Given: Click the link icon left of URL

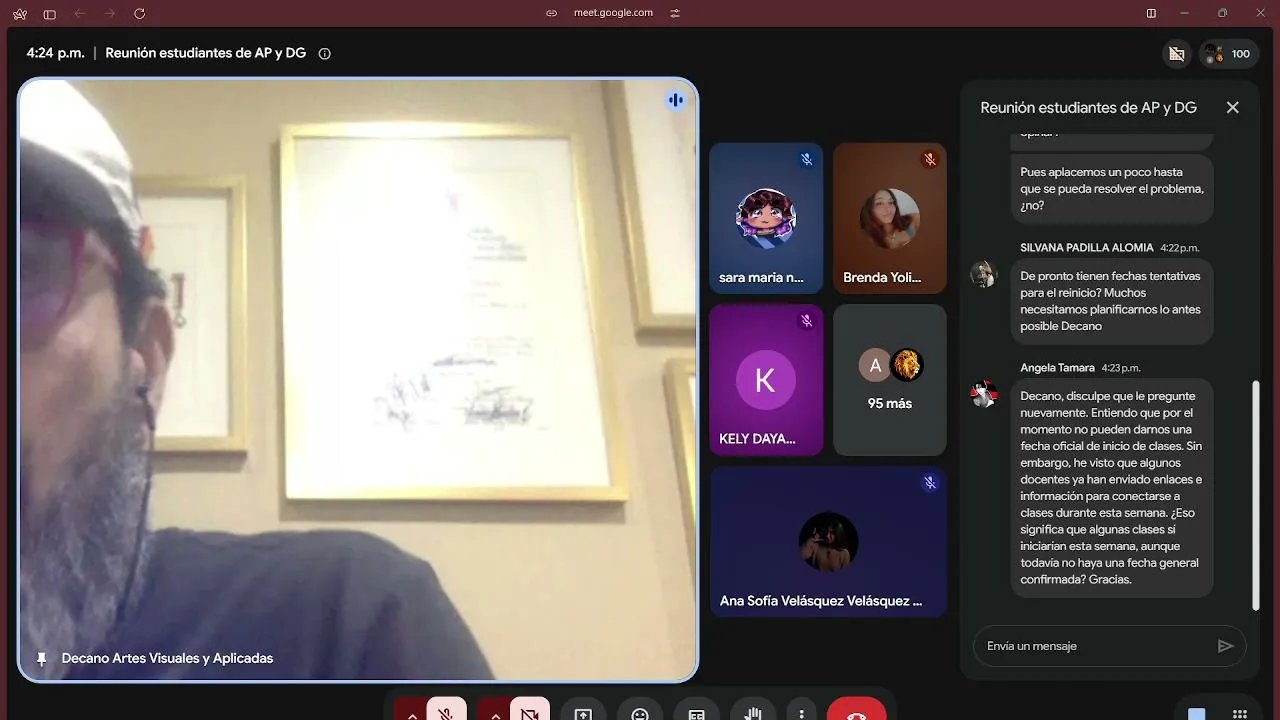Looking at the screenshot, I should tap(551, 13).
